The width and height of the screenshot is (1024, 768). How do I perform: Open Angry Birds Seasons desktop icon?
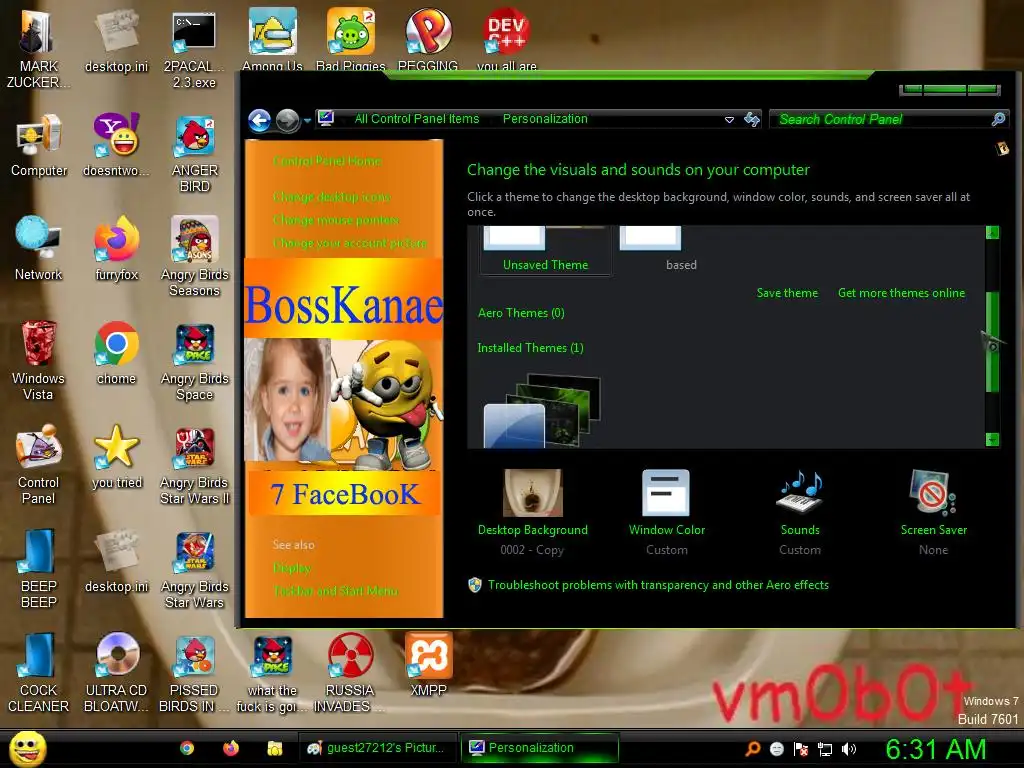[195, 257]
